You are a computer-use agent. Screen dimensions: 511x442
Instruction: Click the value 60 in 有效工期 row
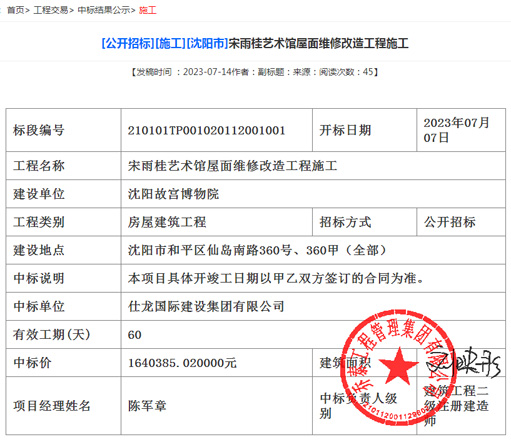pyautogui.click(x=135, y=335)
